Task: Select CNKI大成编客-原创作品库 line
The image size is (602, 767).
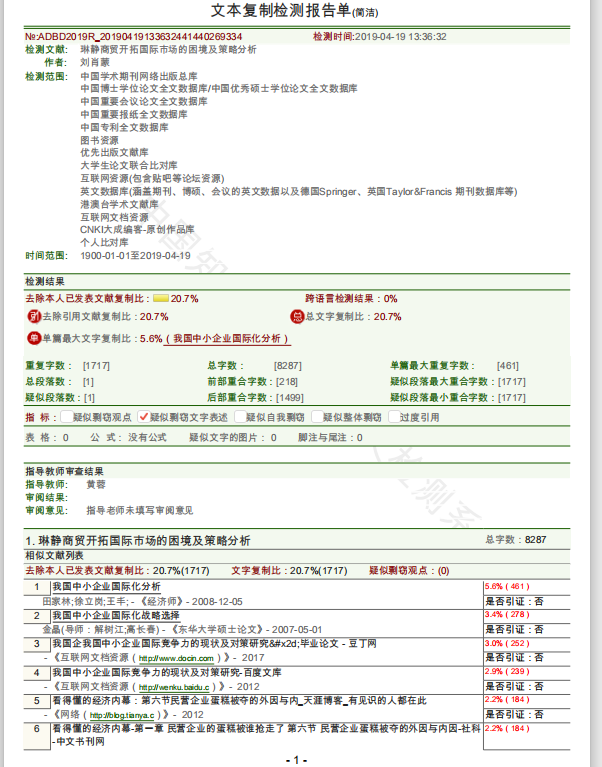Action: (137, 229)
